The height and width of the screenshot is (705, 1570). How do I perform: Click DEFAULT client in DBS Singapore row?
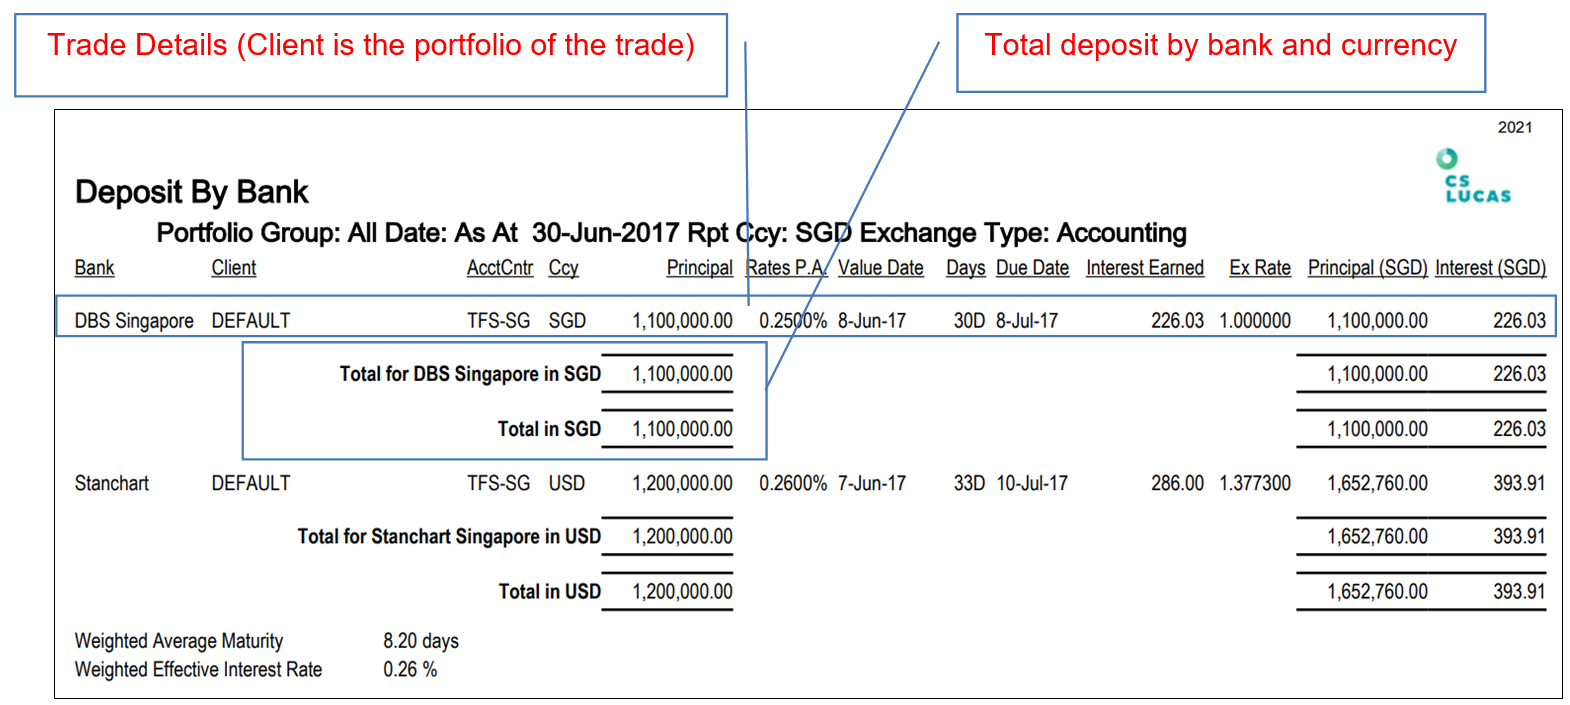pos(250,321)
